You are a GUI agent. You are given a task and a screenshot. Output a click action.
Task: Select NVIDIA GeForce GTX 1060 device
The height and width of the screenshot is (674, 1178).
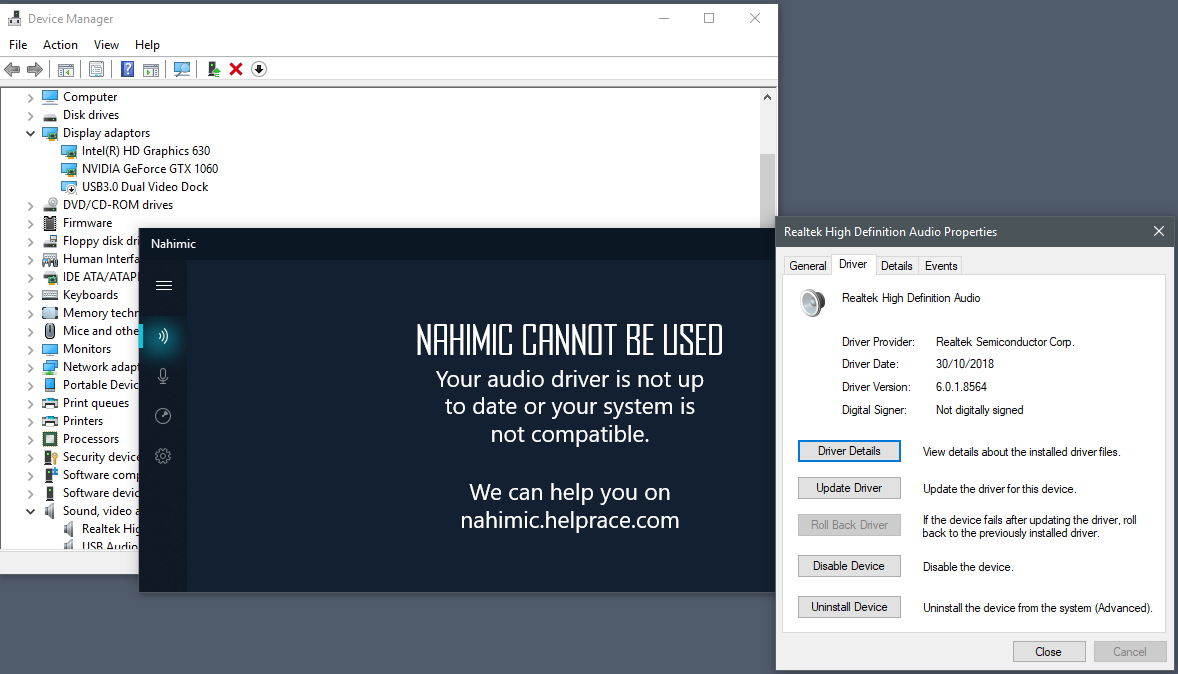click(x=150, y=169)
